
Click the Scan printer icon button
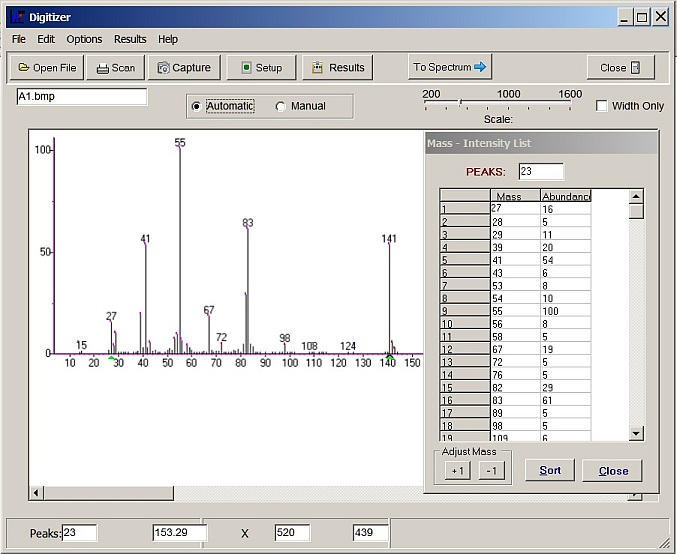tap(115, 68)
